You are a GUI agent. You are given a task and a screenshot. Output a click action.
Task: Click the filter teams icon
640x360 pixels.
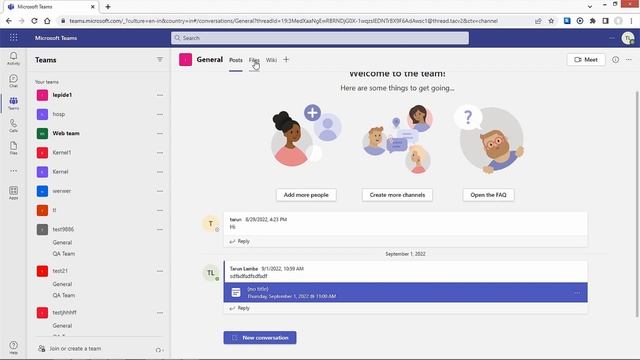pyautogui.click(x=160, y=60)
